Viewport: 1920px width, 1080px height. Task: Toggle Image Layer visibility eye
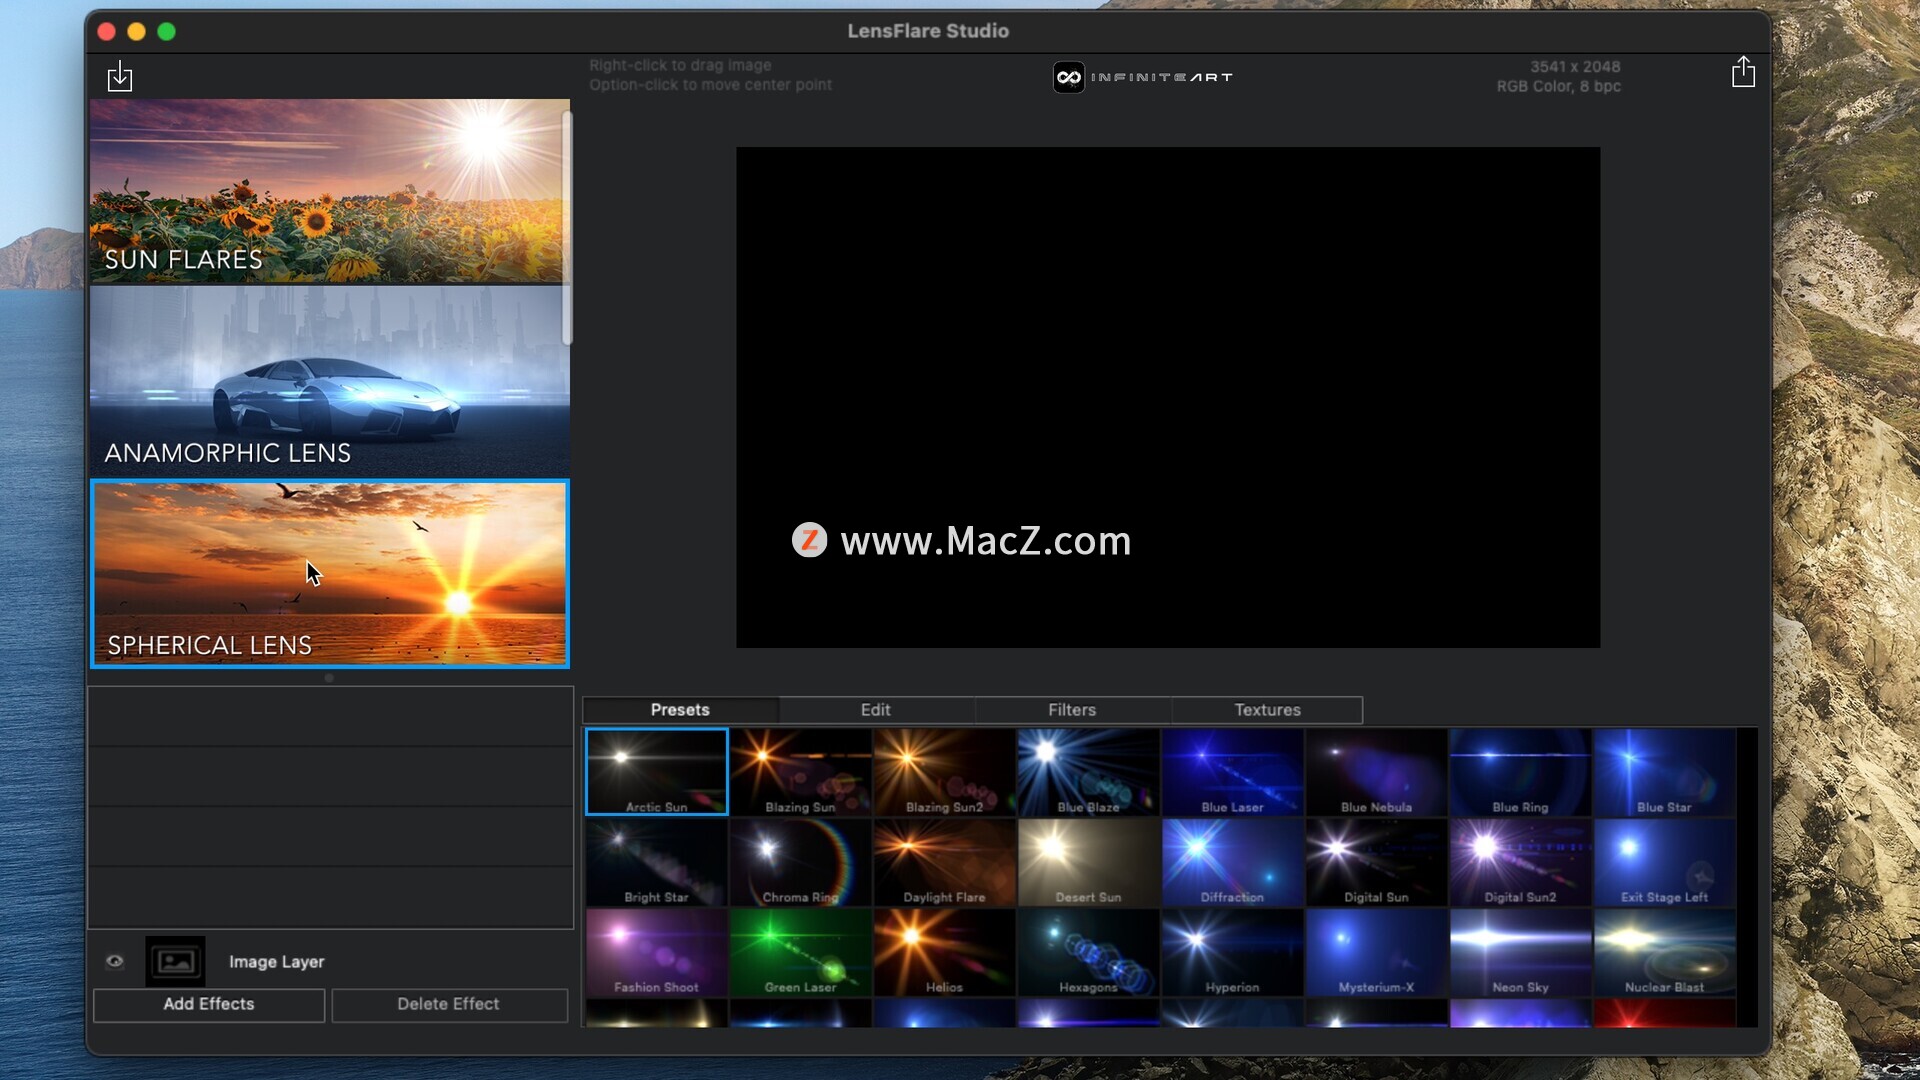click(x=115, y=961)
